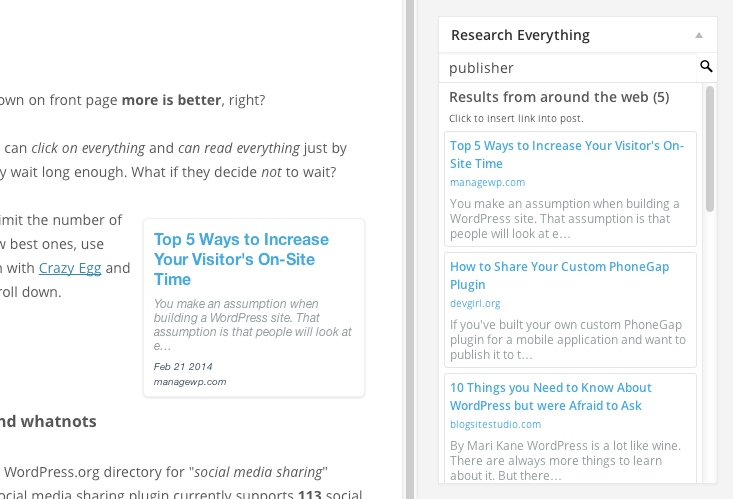Viewport: 733px width, 499px height.
Task: Click the search magnifier icon
Action: click(x=706, y=67)
